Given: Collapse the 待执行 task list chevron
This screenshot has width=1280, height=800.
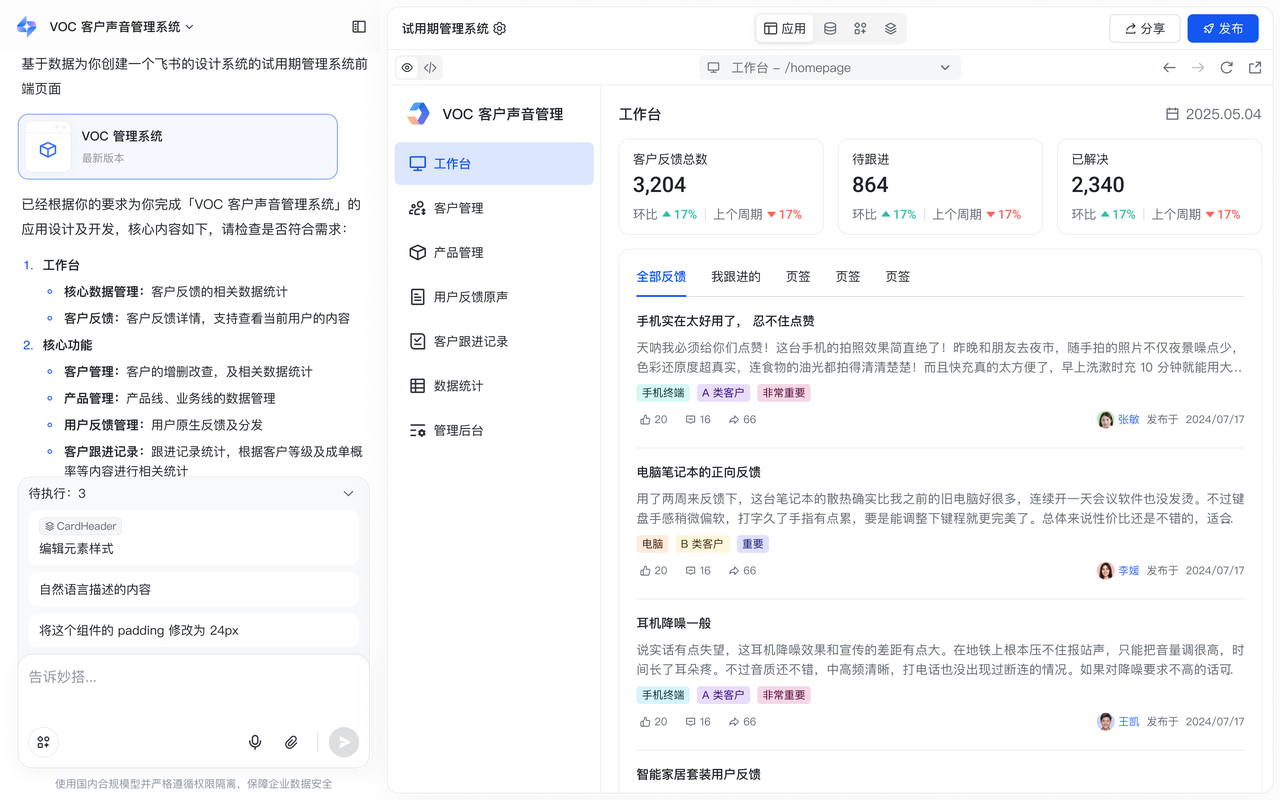Looking at the screenshot, I should click(x=348, y=494).
